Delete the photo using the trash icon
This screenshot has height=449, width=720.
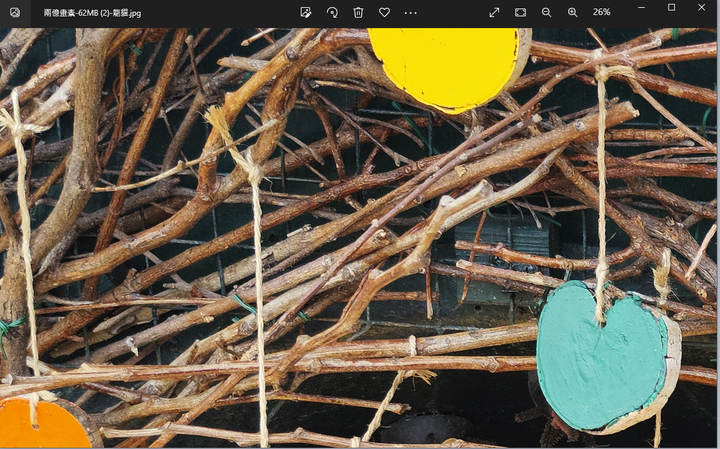click(x=358, y=12)
